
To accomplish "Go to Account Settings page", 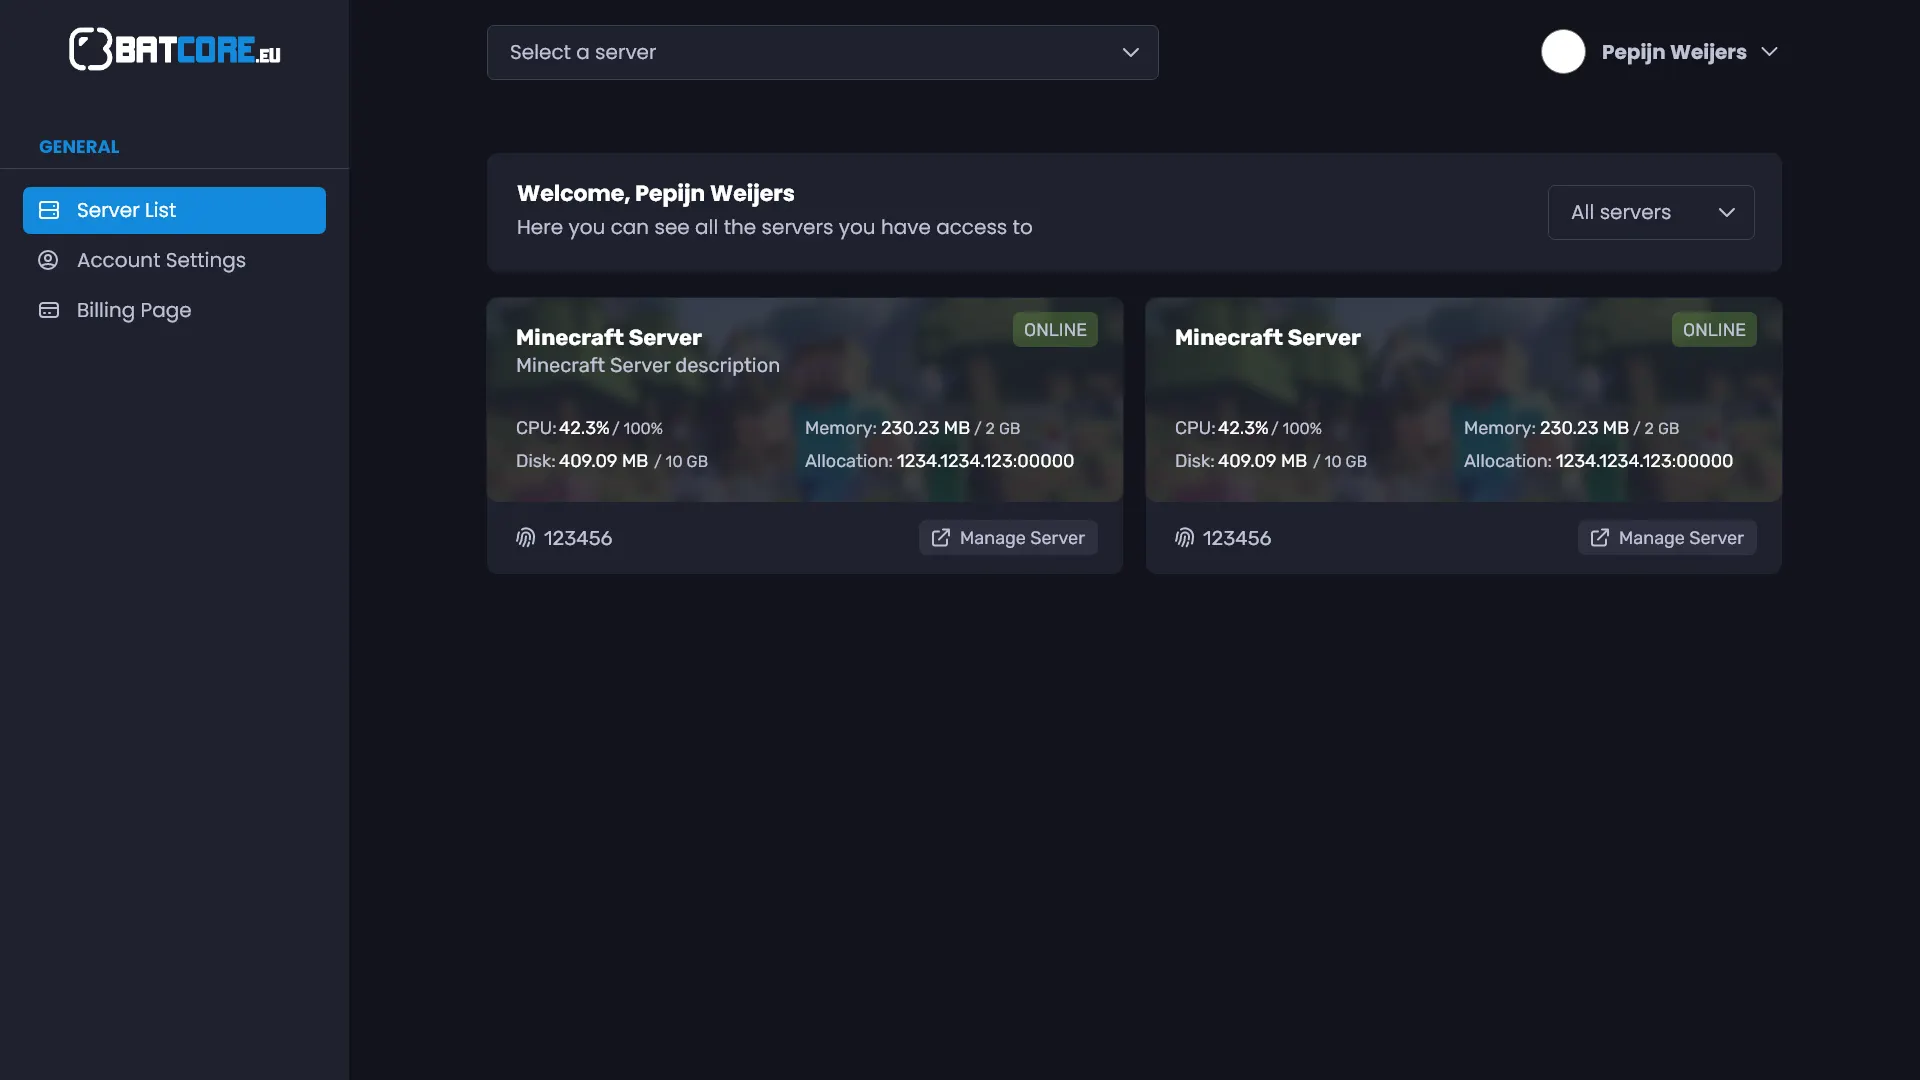I will 161,260.
